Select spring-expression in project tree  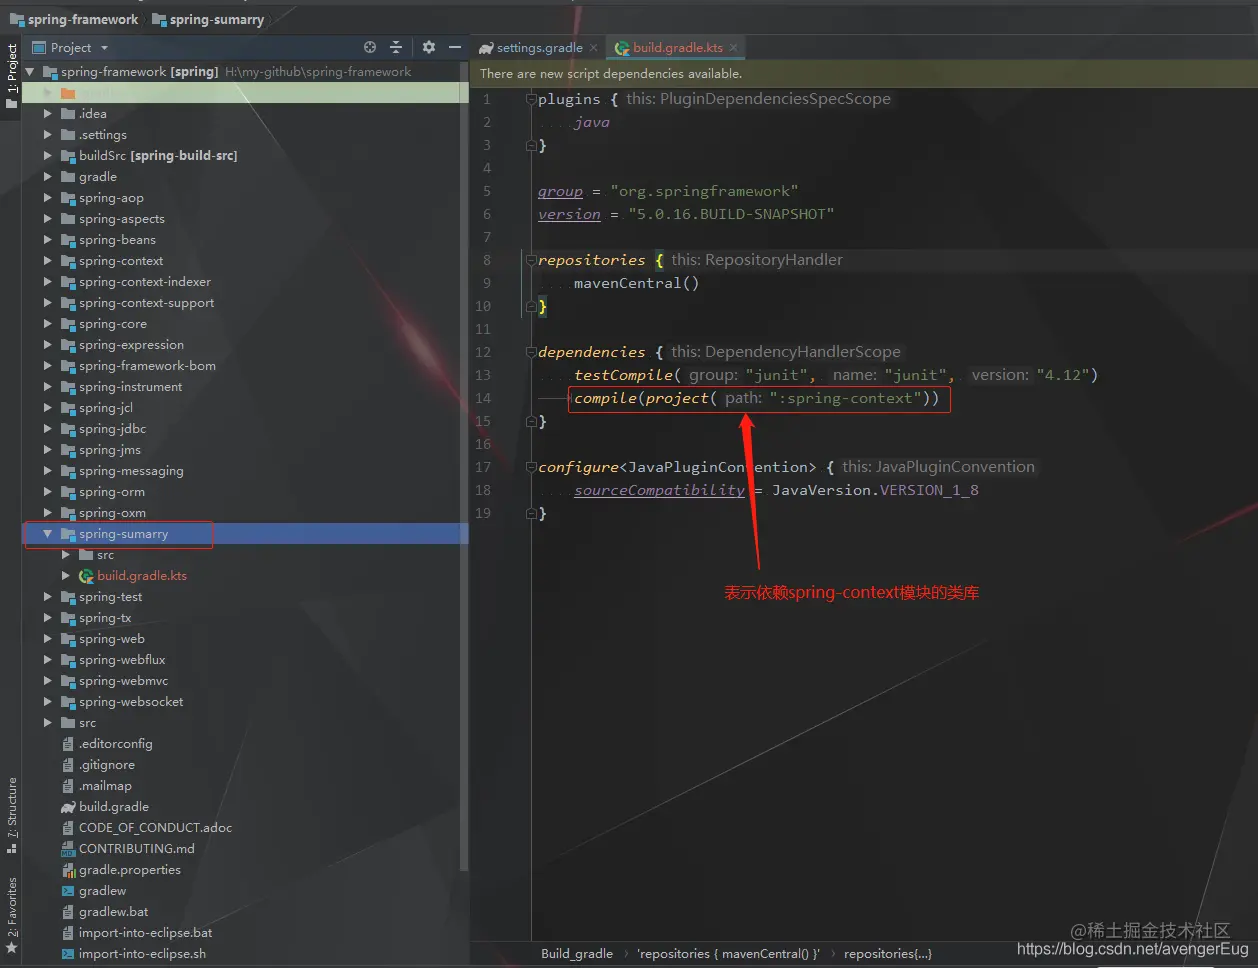(x=131, y=345)
